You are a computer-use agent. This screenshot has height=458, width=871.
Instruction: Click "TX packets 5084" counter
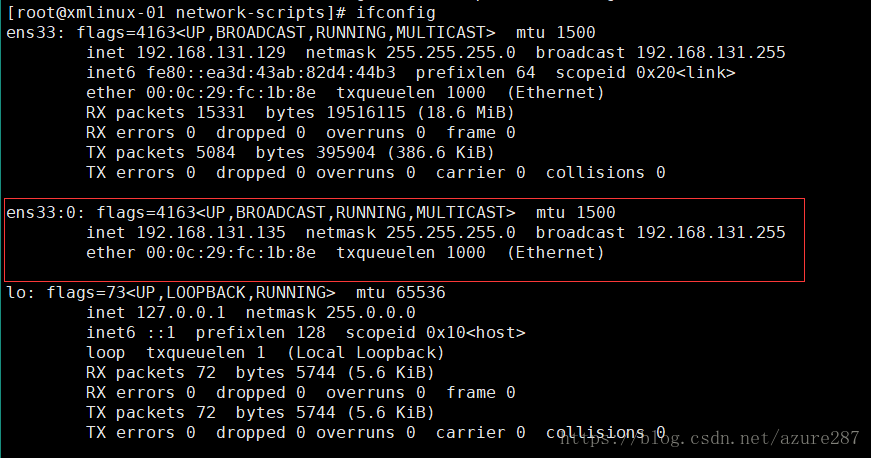pyautogui.click(x=161, y=152)
